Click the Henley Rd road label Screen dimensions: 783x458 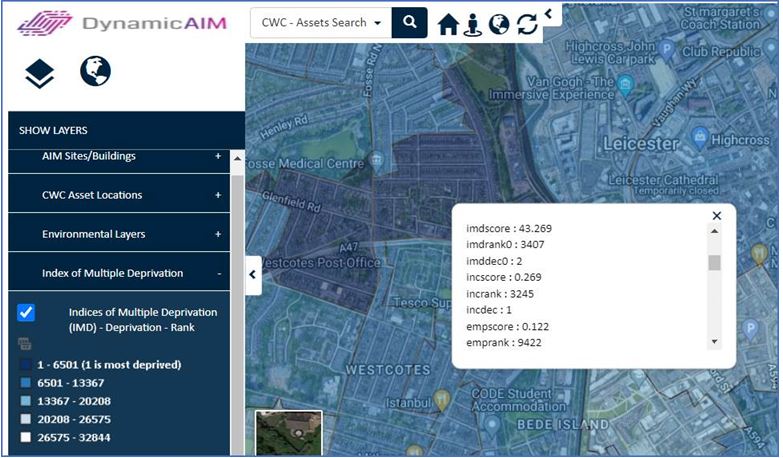284,127
